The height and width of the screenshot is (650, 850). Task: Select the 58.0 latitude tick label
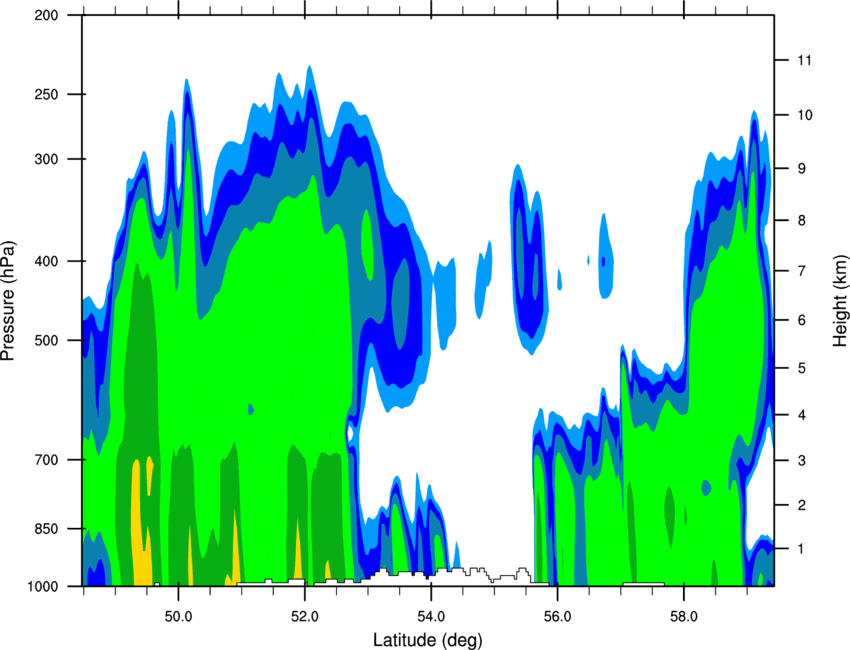pos(684,616)
